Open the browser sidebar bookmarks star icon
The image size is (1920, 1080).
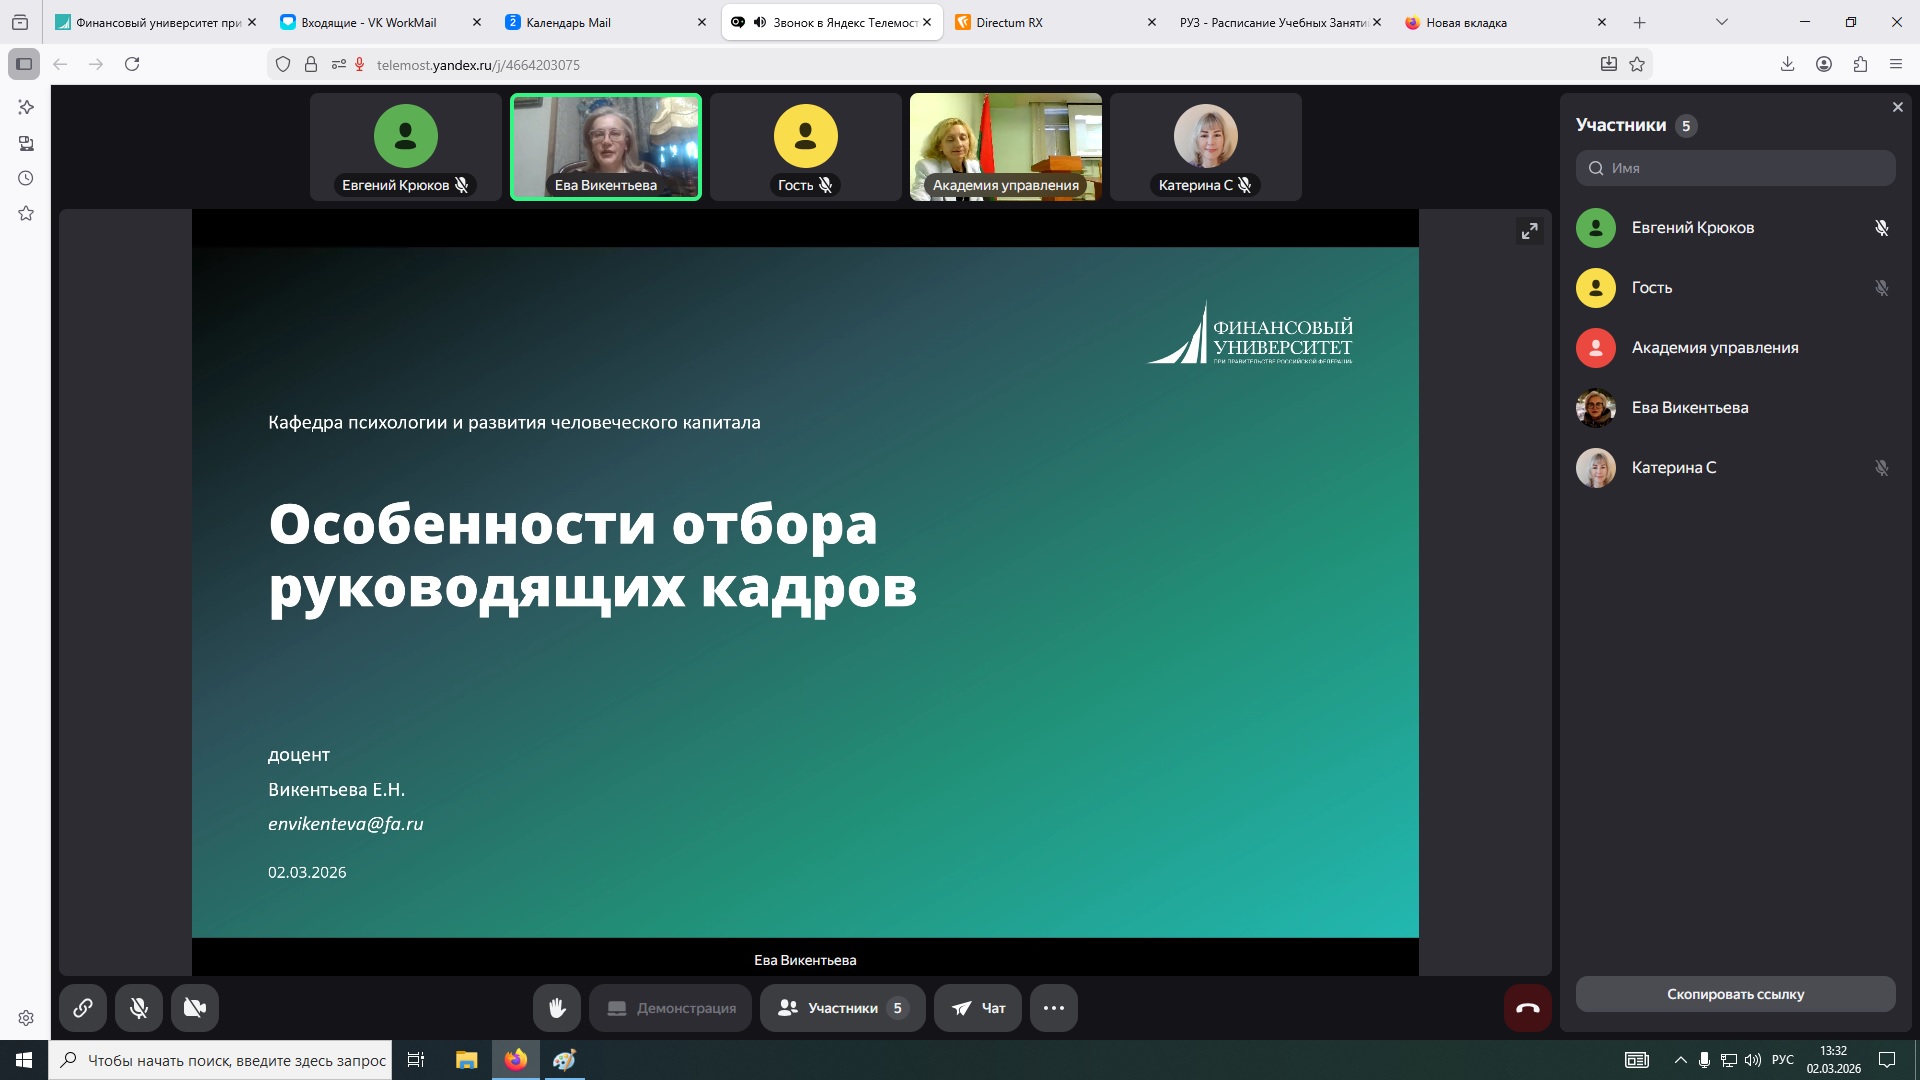click(x=26, y=213)
